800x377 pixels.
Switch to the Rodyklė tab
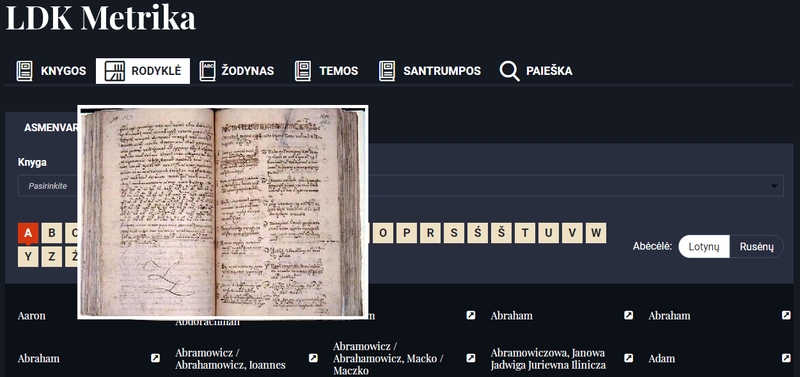tap(143, 71)
